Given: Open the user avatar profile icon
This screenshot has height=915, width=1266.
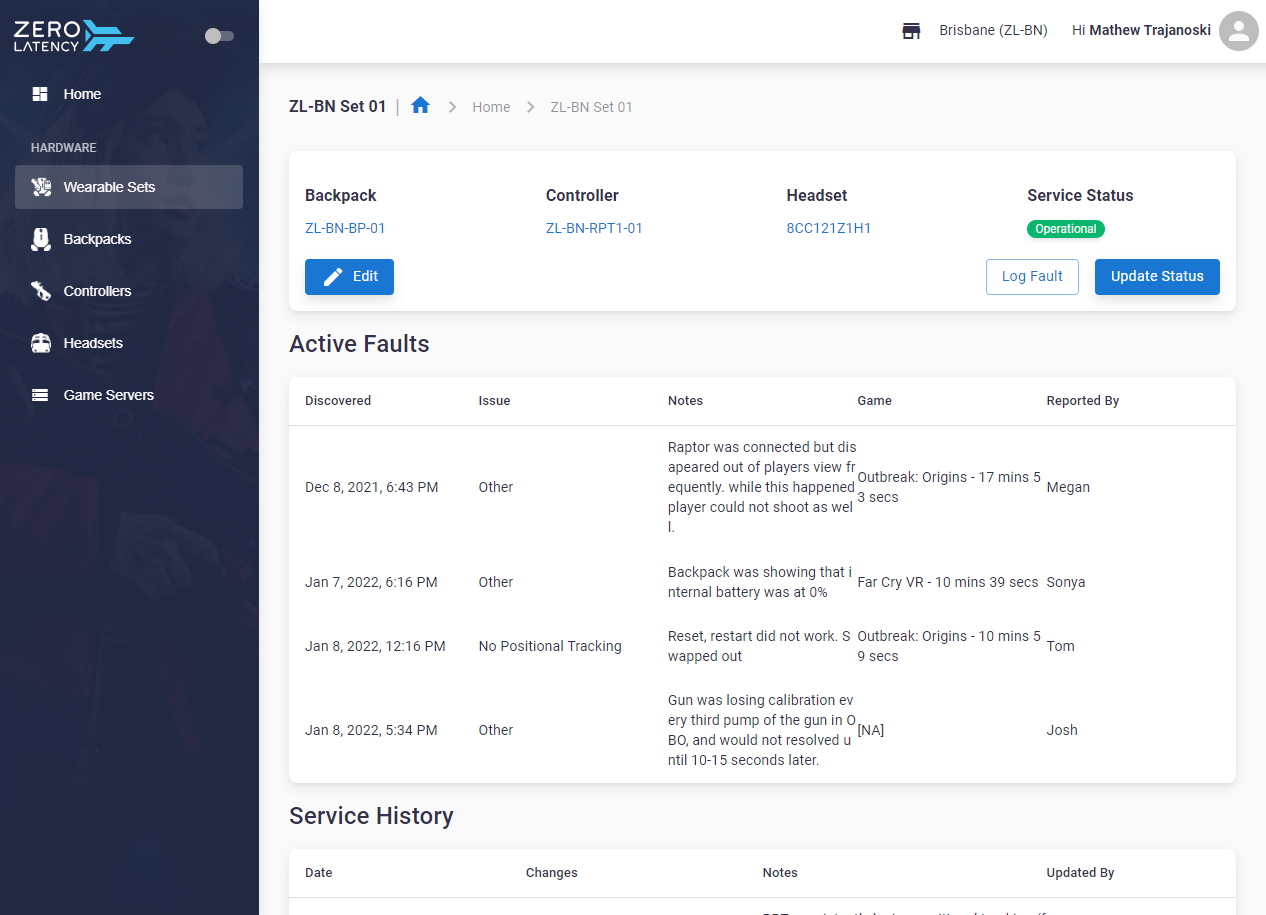Looking at the screenshot, I should [x=1239, y=31].
